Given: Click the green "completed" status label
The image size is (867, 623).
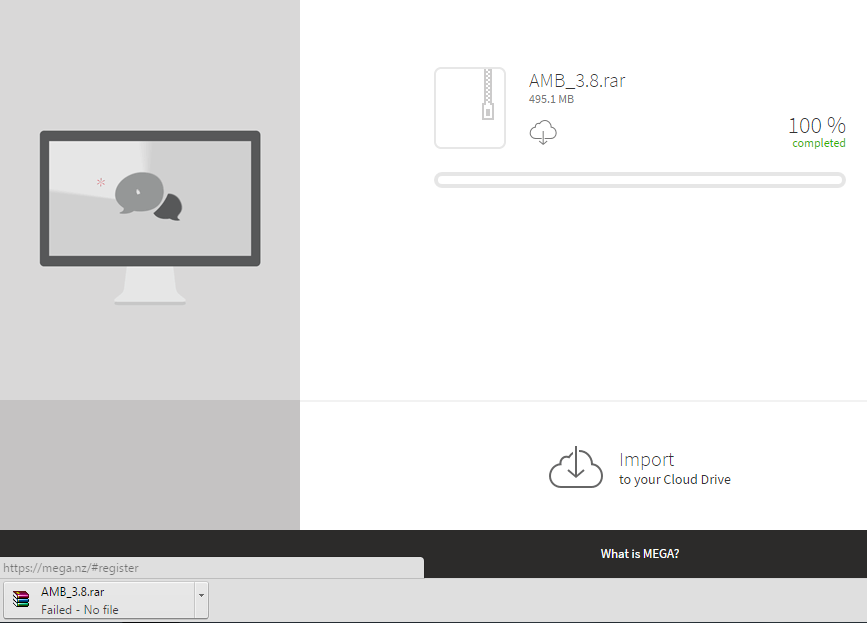Looking at the screenshot, I should click(x=818, y=143).
